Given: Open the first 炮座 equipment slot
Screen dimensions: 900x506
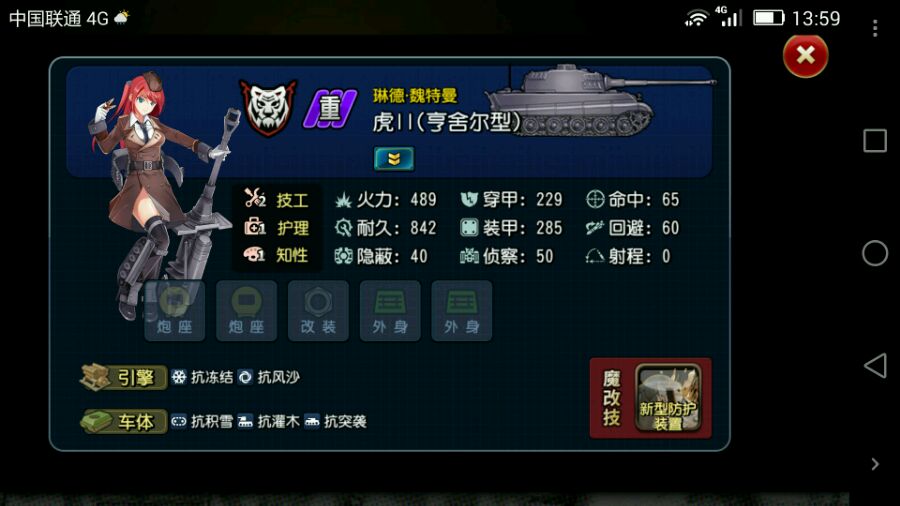Looking at the screenshot, I should [174, 311].
